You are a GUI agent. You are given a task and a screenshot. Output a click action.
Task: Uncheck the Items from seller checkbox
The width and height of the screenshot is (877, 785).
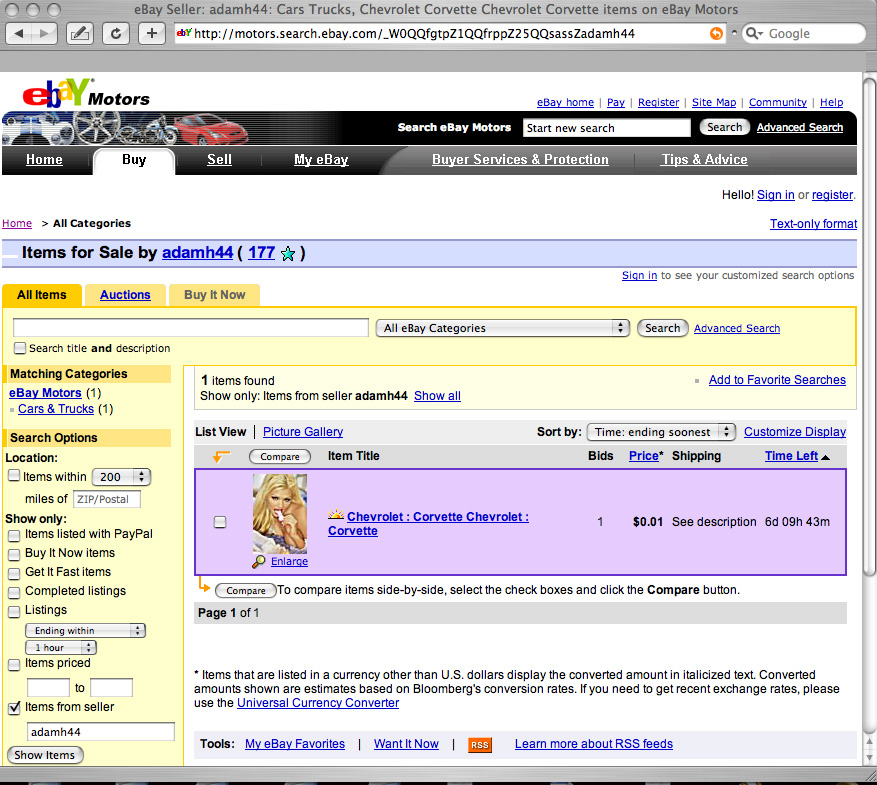pyautogui.click(x=14, y=708)
